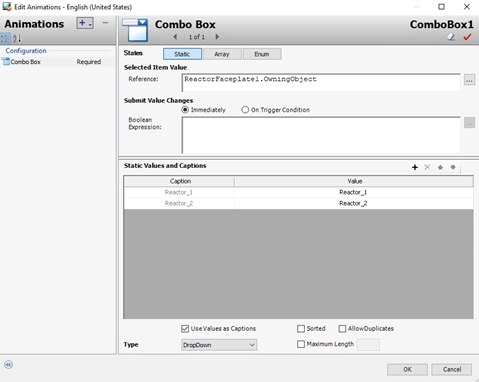Click the clear animation eraser icon
The image size is (479, 382).
[x=451, y=37]
